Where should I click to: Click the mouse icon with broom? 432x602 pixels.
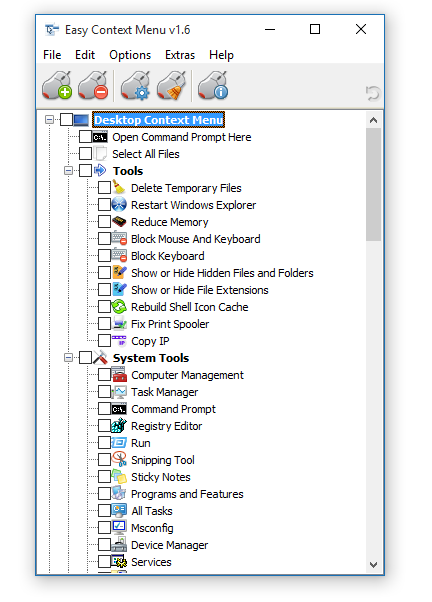(x=171, y=86)
